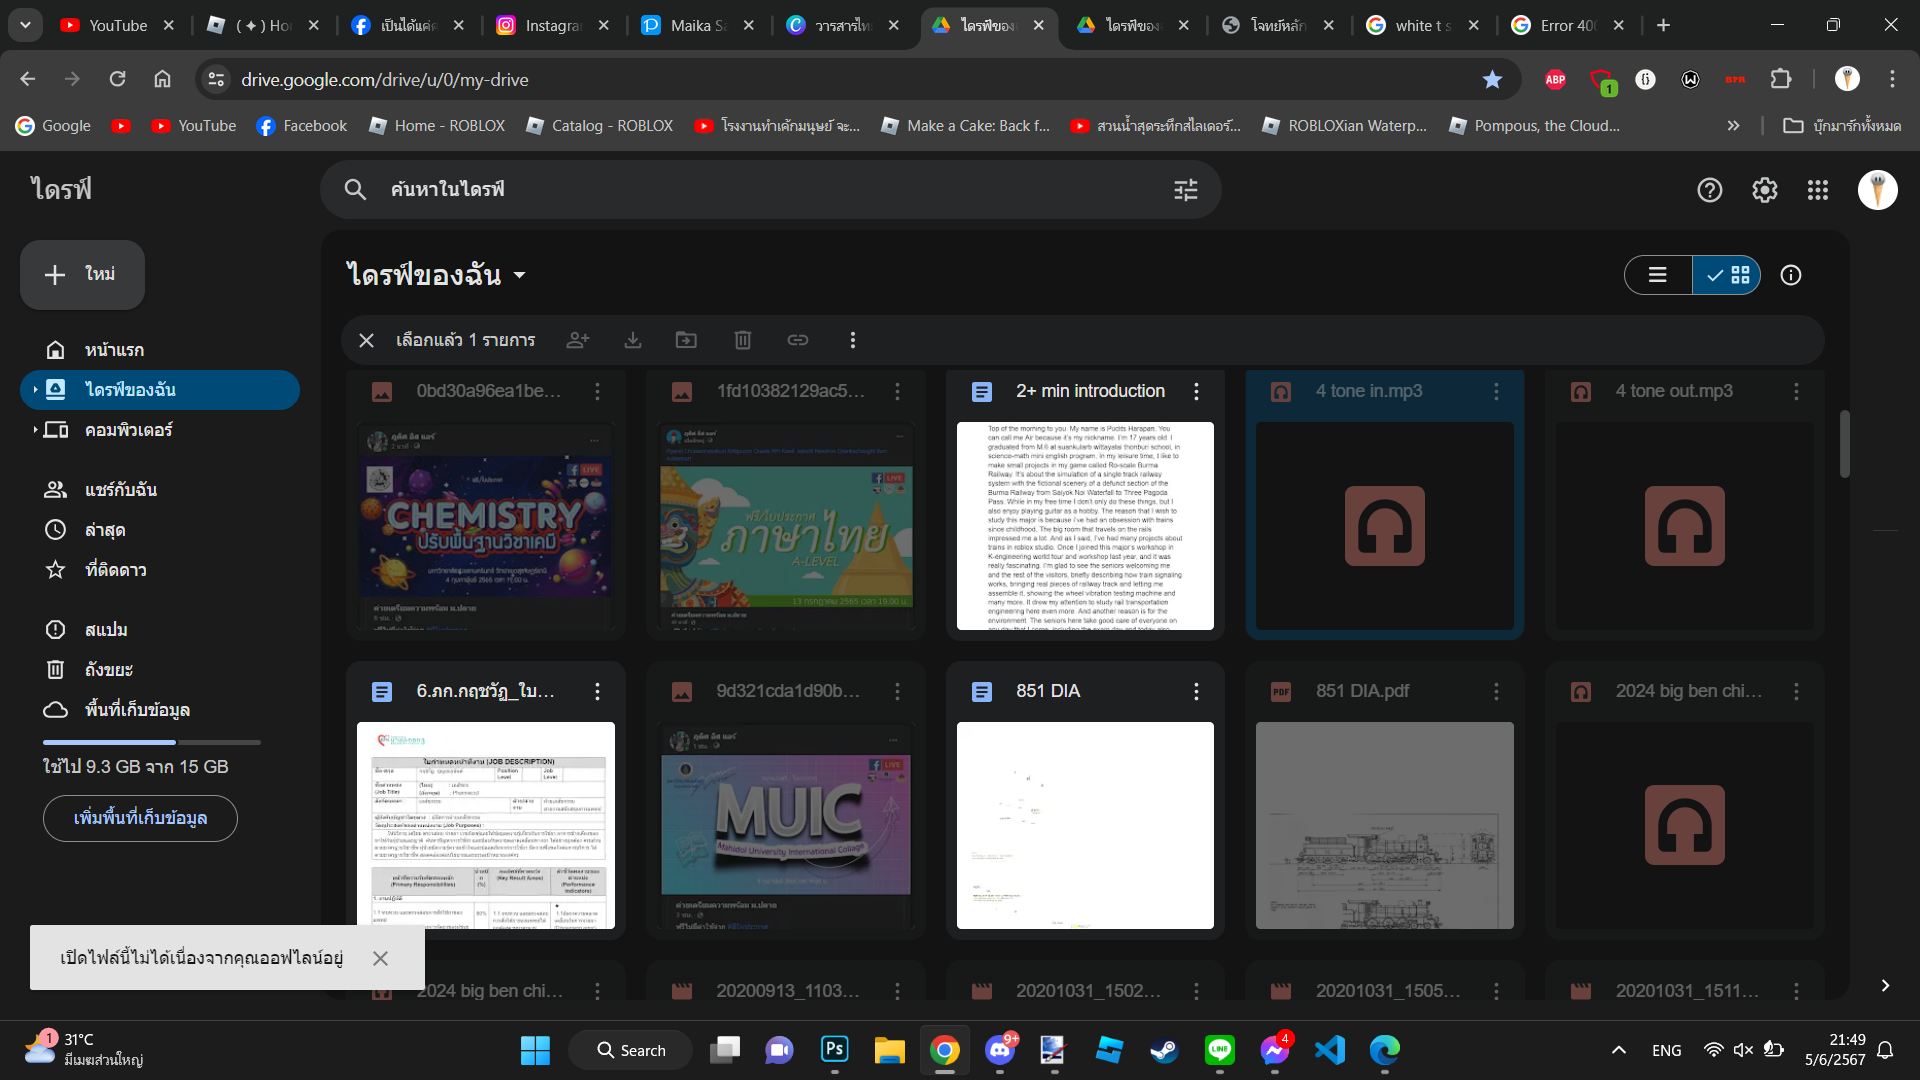
Task: Show the side panel arrow
Action: click(1885, 986)
